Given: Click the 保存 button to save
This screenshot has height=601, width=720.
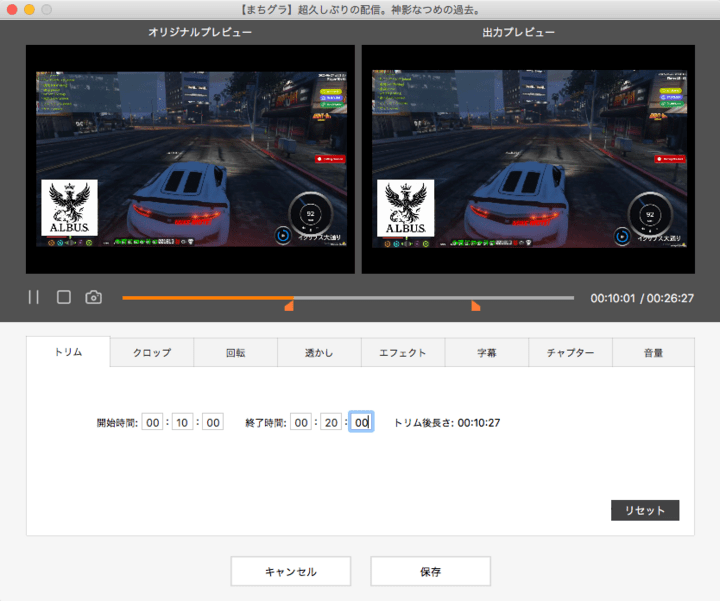Looking at the screenshot, I should click(x=431, y=572).
